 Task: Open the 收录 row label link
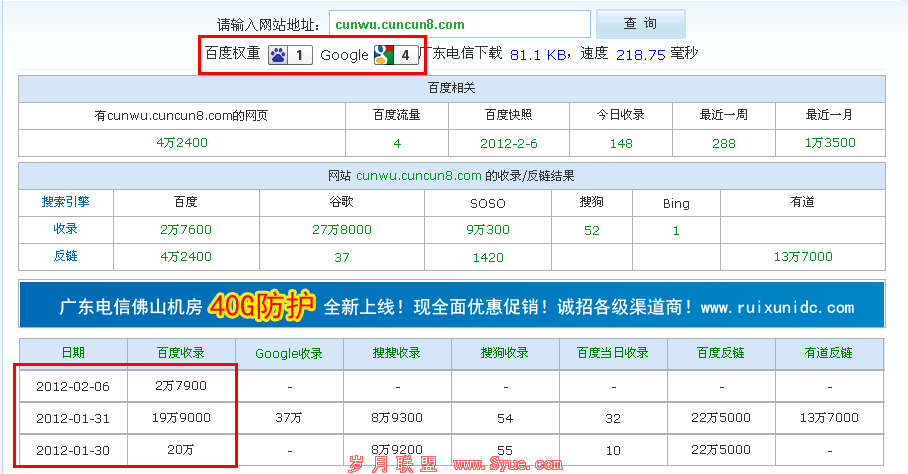point(66,229)
